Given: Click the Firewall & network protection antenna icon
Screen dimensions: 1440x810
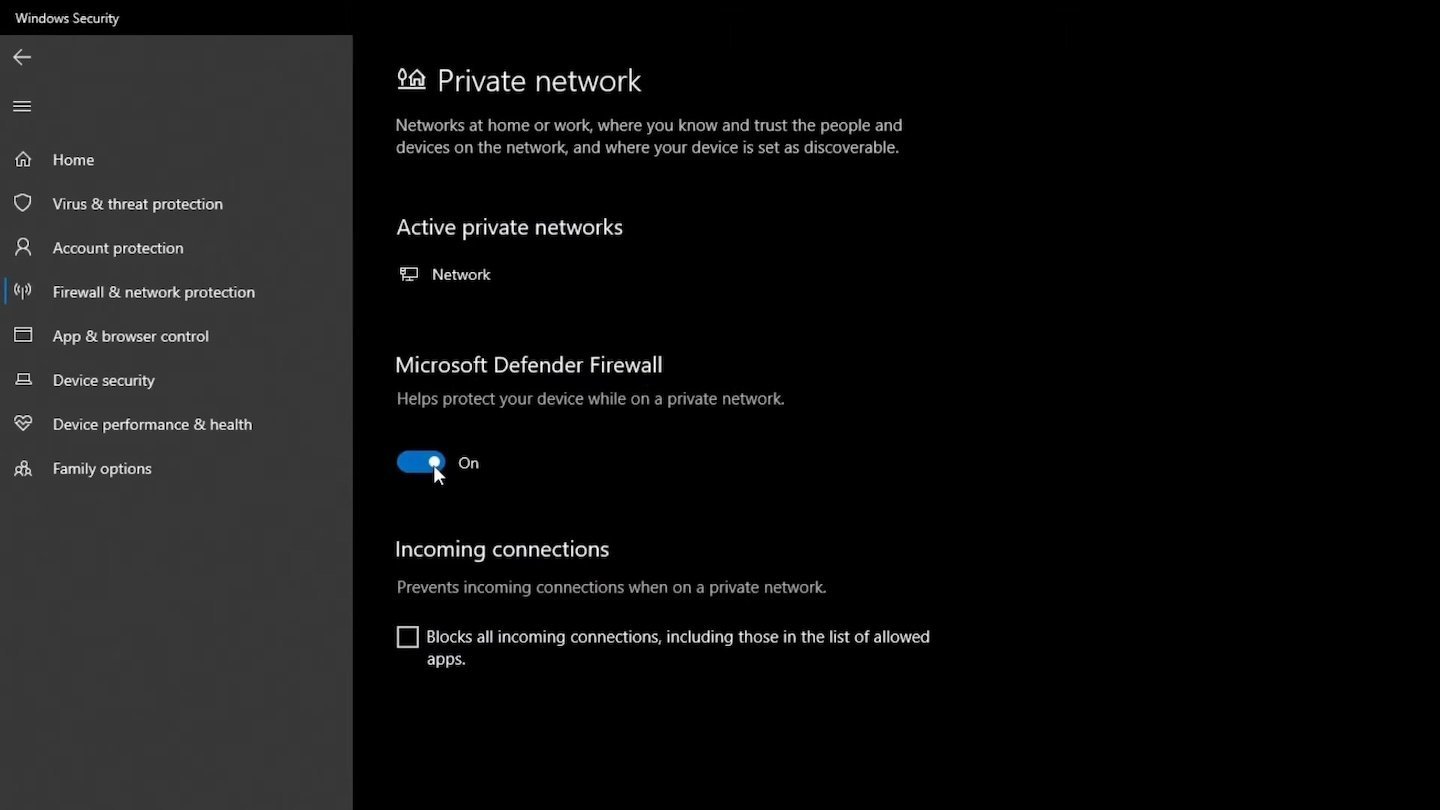Looking at the screenshot, I should [x=23, y=291].
